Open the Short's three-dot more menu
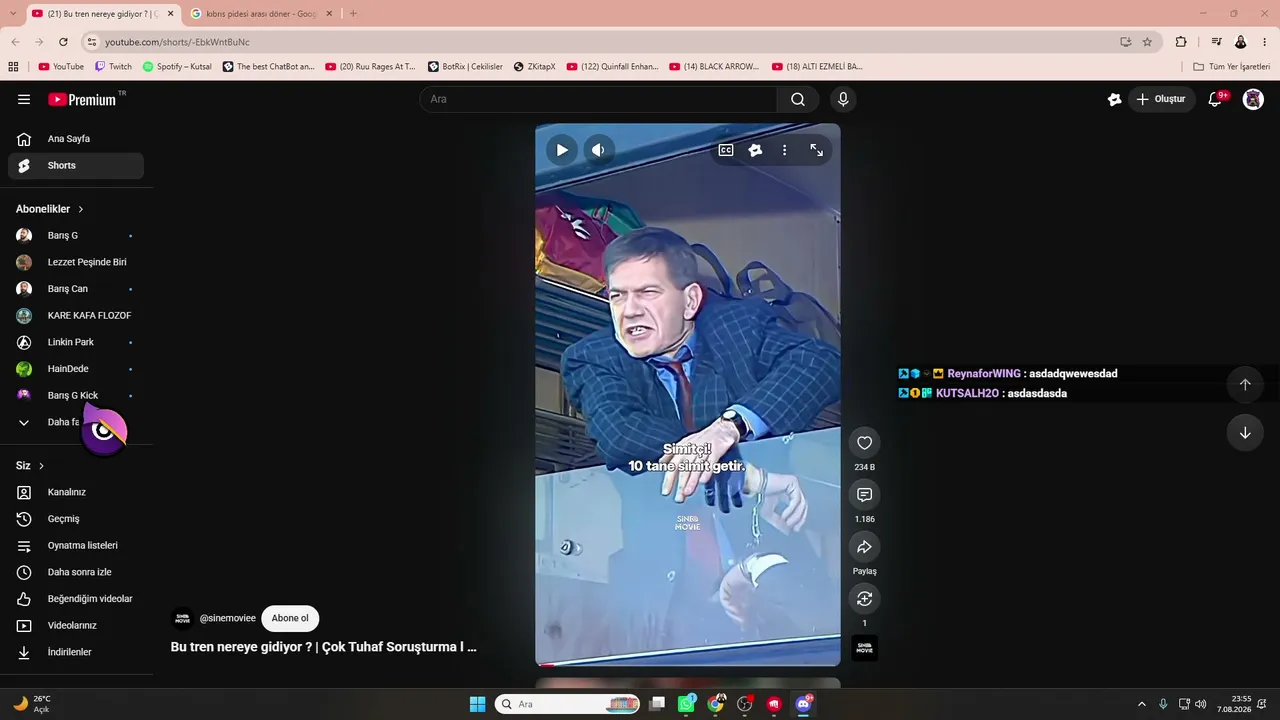 tap(785, 150)
